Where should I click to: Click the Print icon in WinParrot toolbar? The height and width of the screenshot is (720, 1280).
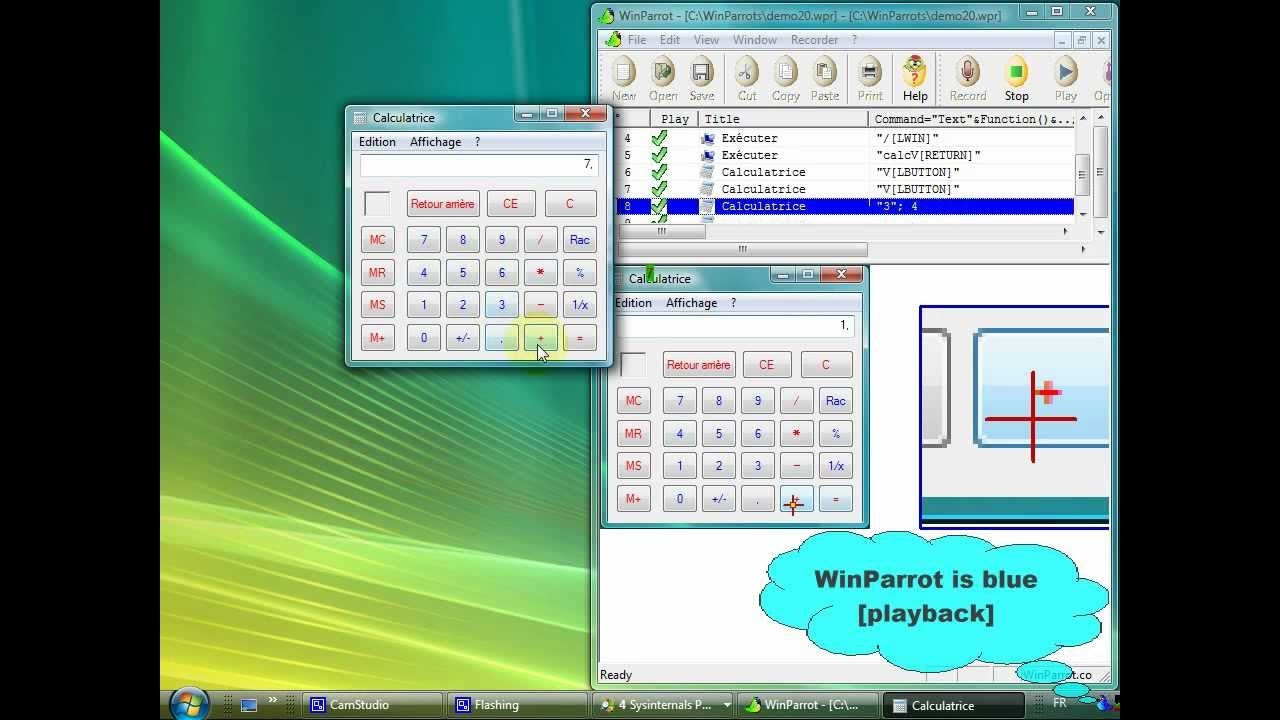[870, 78]
